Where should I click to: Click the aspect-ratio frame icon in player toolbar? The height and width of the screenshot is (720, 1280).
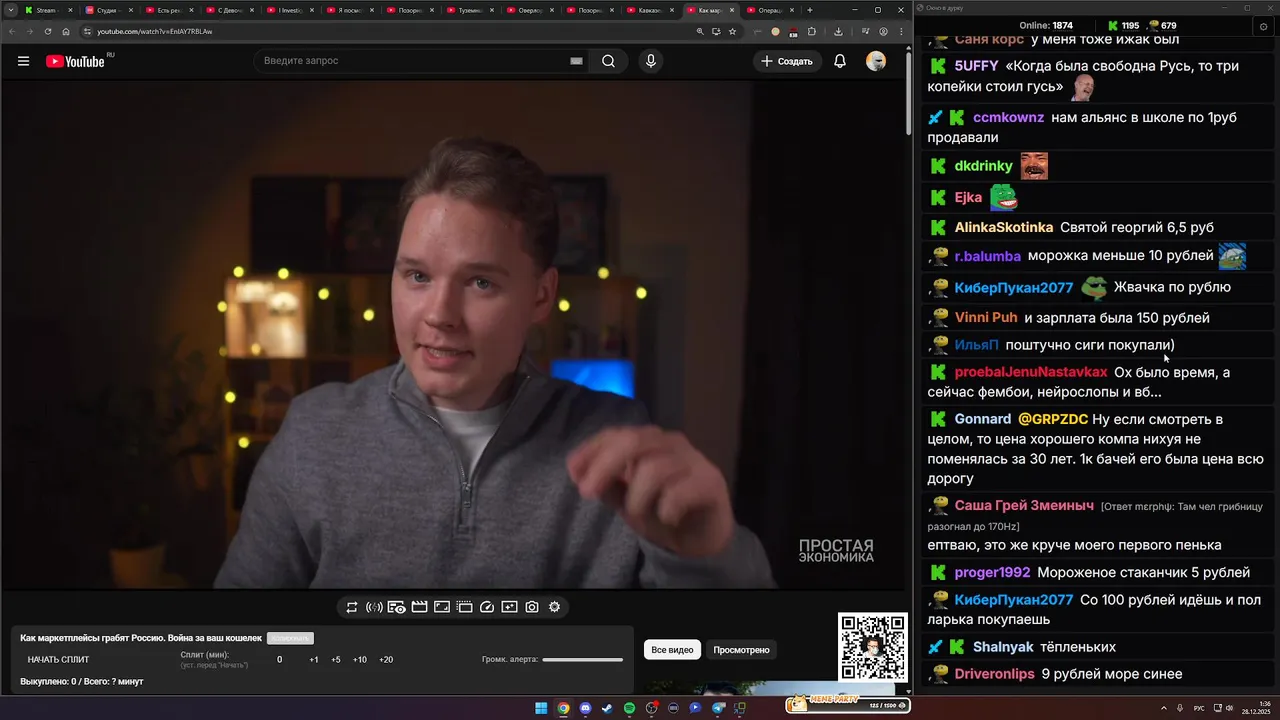point(442,607)
